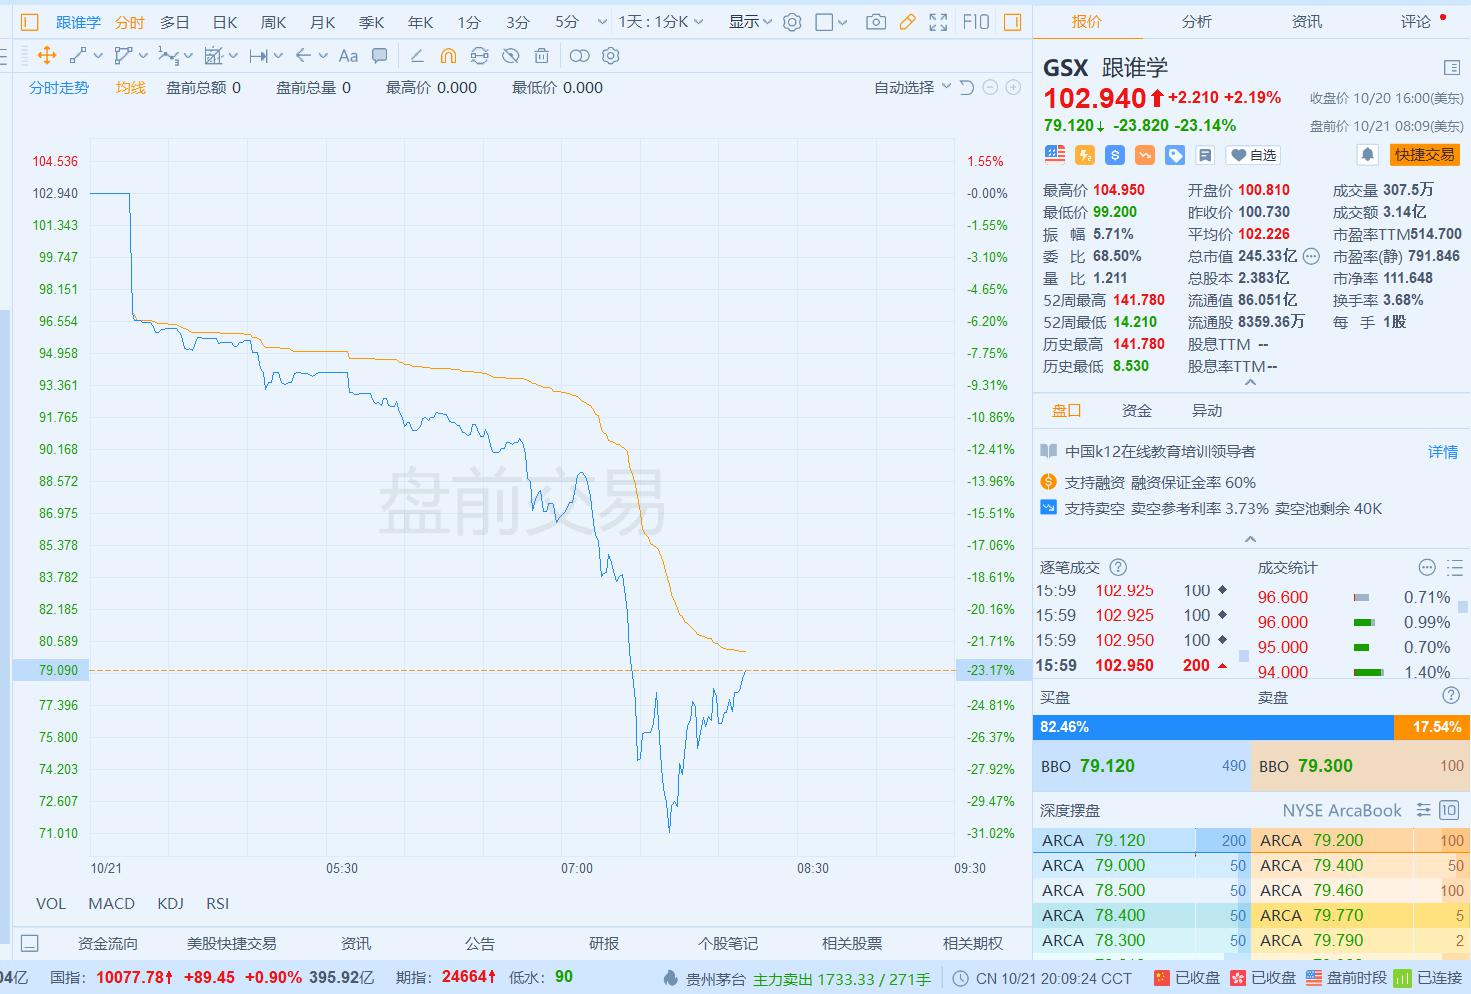Open chart settings gear next to 显示

pos(792,22)
